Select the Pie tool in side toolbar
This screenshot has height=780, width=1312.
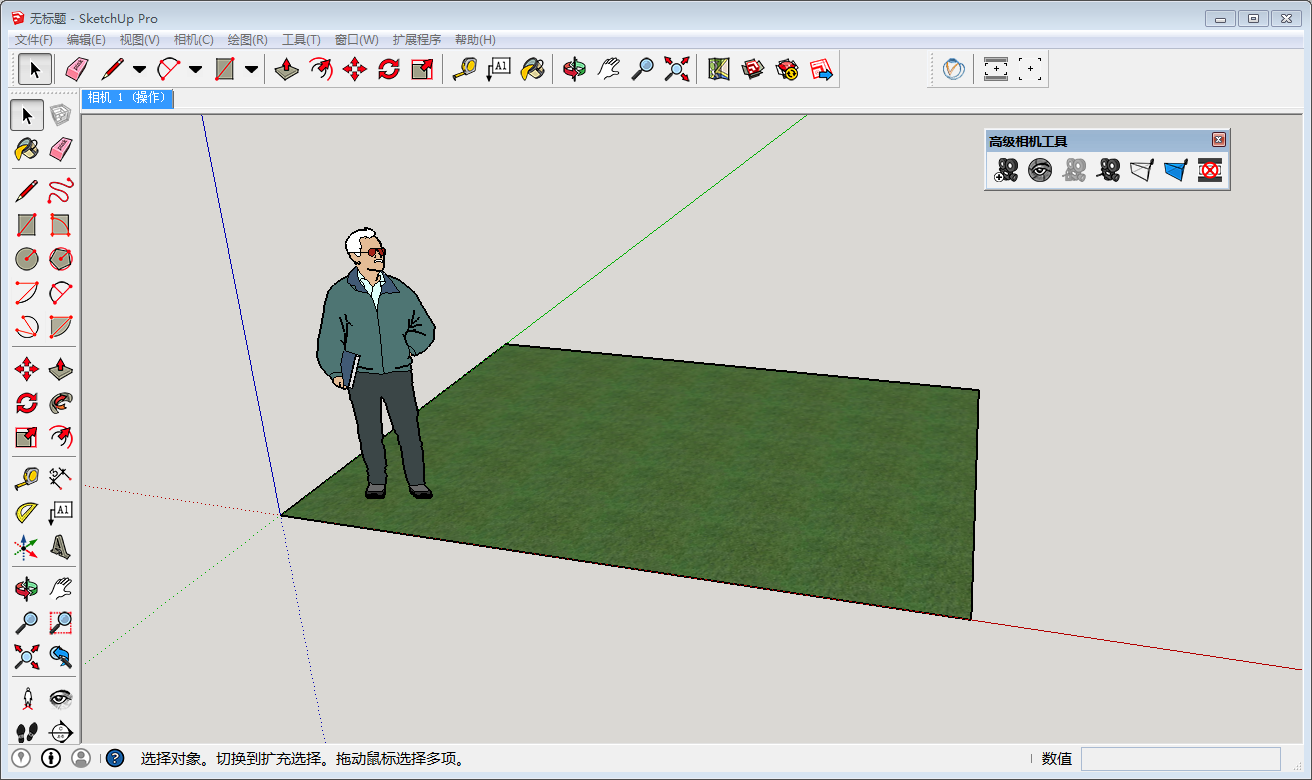pos(61,327)
